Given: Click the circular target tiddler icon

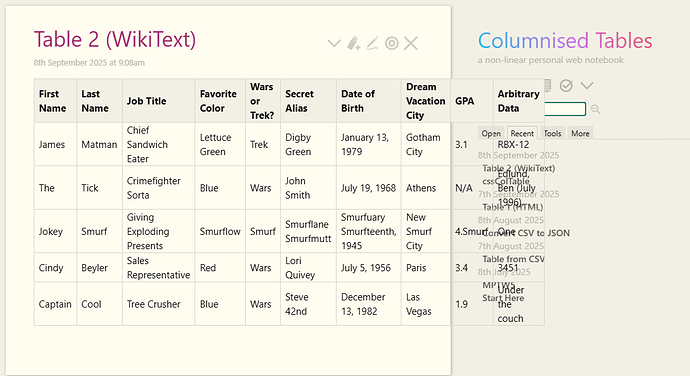Looking at the screenshot, I should (x=392, y=43).
